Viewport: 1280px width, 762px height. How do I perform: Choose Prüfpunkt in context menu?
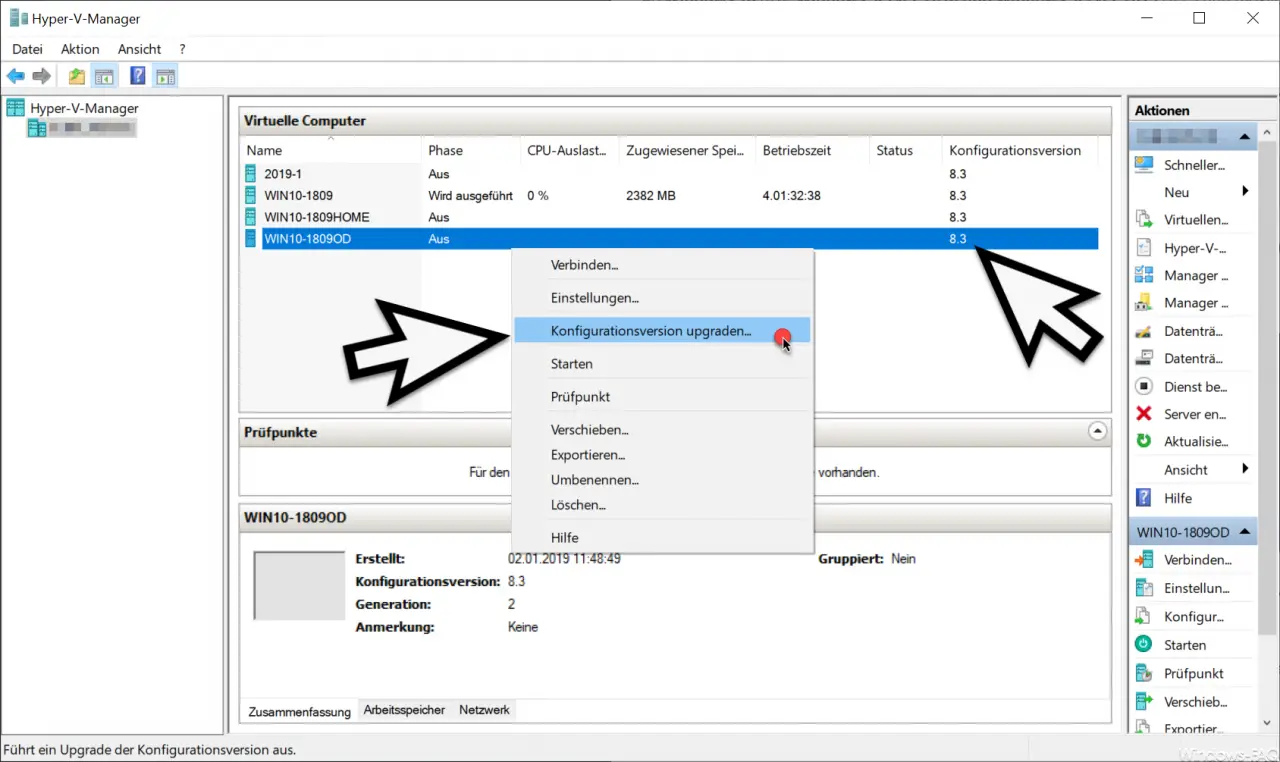(x=662, y=397)
